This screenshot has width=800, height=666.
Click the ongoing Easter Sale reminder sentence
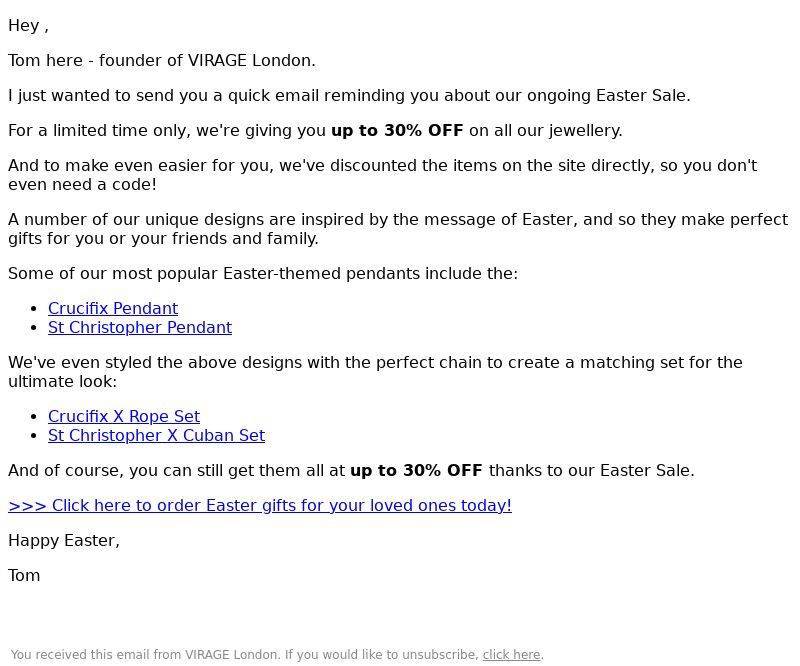[x=349, y=95]
